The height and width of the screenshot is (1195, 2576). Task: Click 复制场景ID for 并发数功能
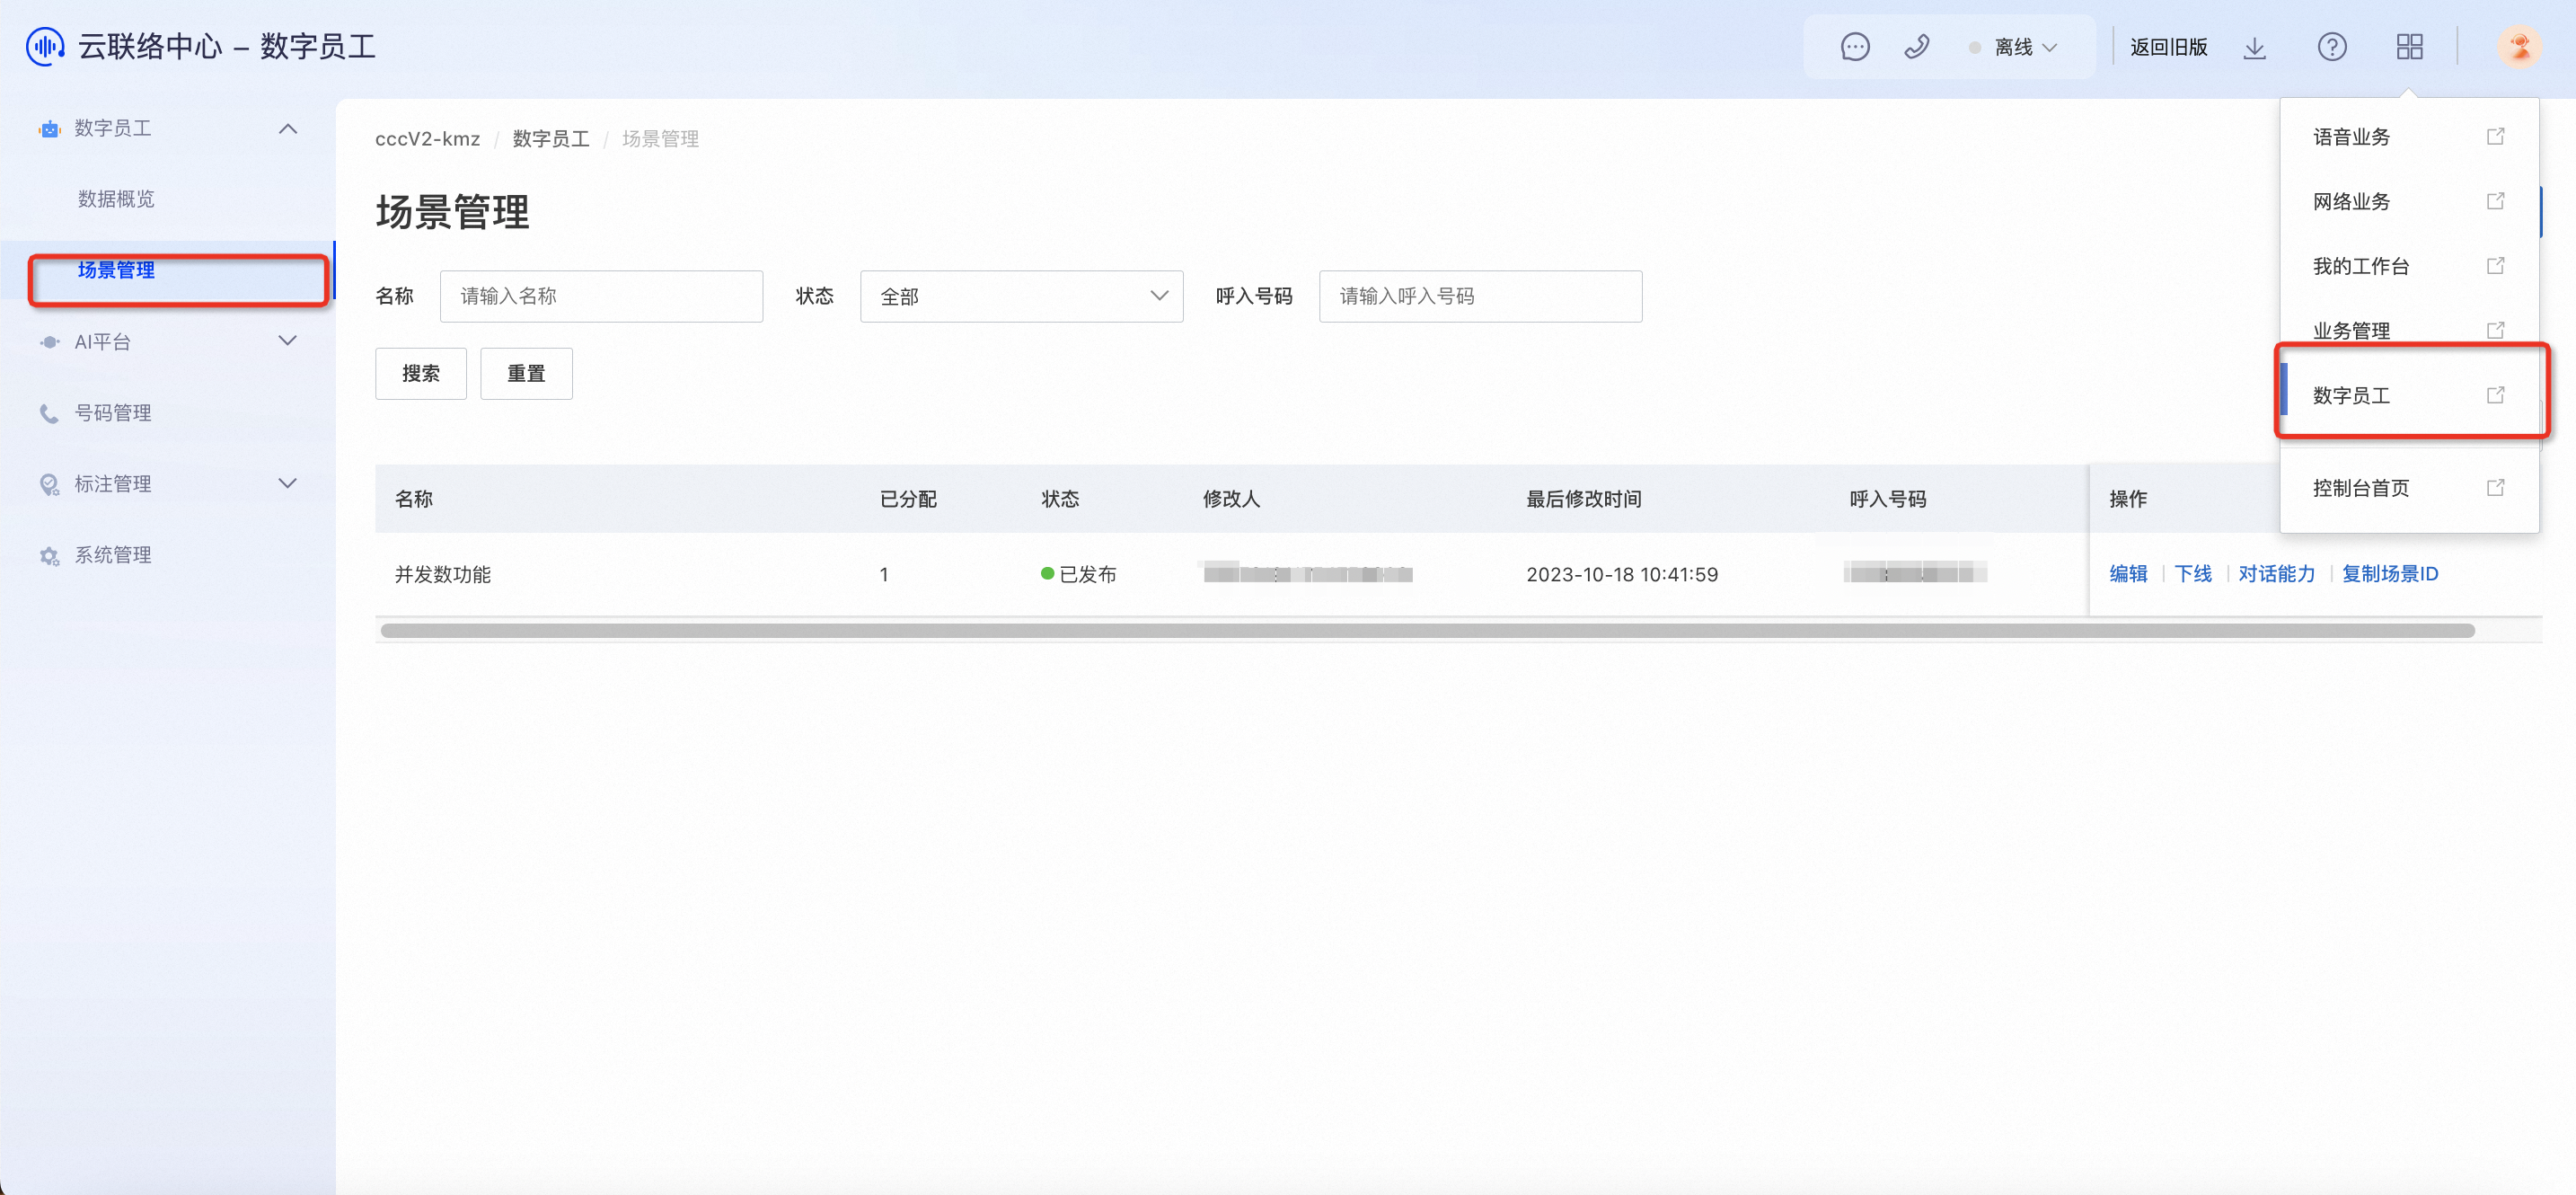point(2390,574)
